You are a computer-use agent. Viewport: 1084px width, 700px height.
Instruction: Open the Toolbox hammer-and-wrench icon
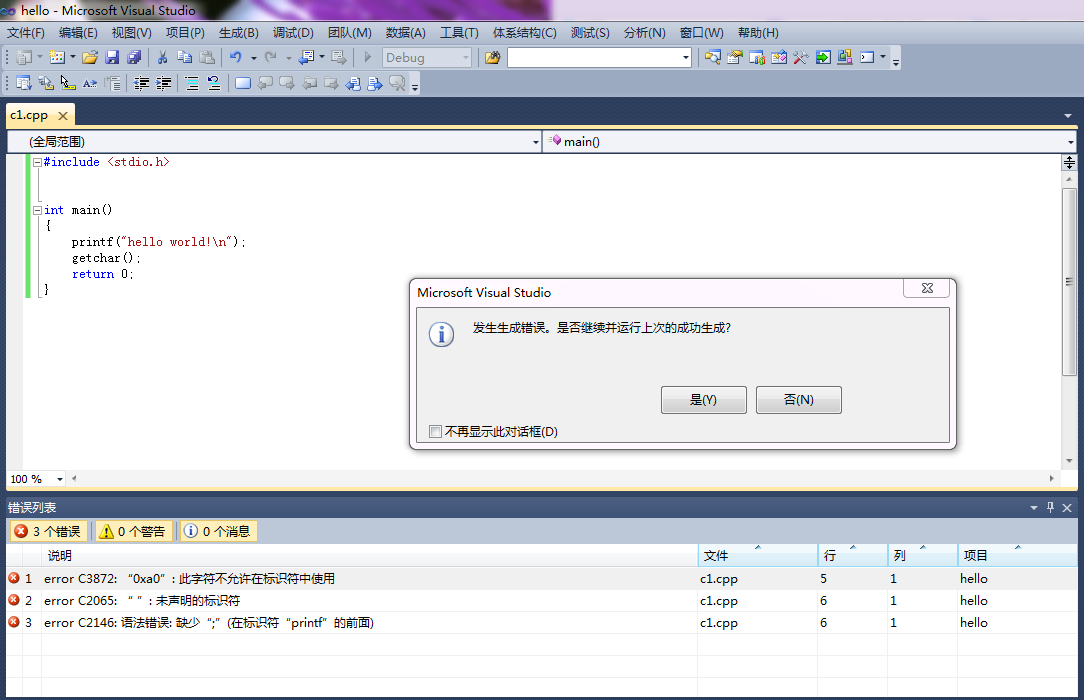tap(801, 57)
